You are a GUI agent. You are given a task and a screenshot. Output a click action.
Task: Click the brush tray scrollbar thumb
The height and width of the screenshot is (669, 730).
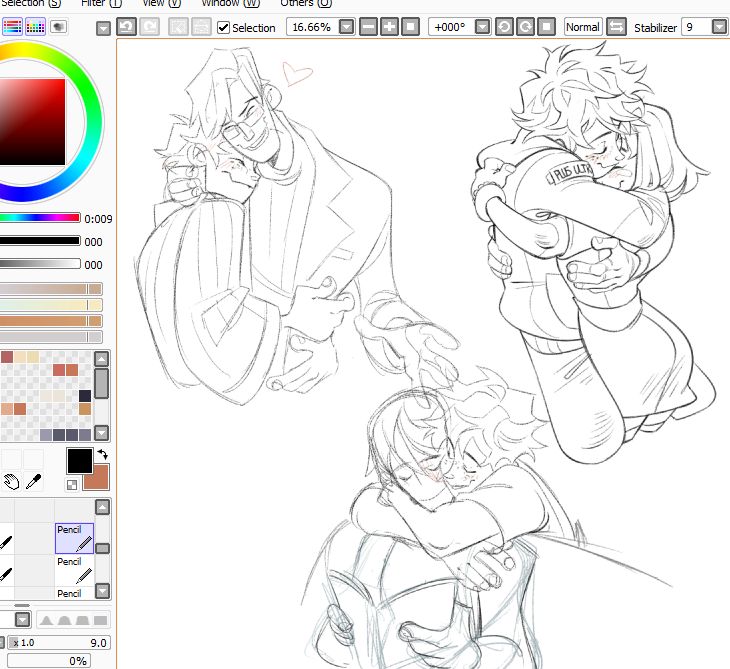[x=102, y=548]
